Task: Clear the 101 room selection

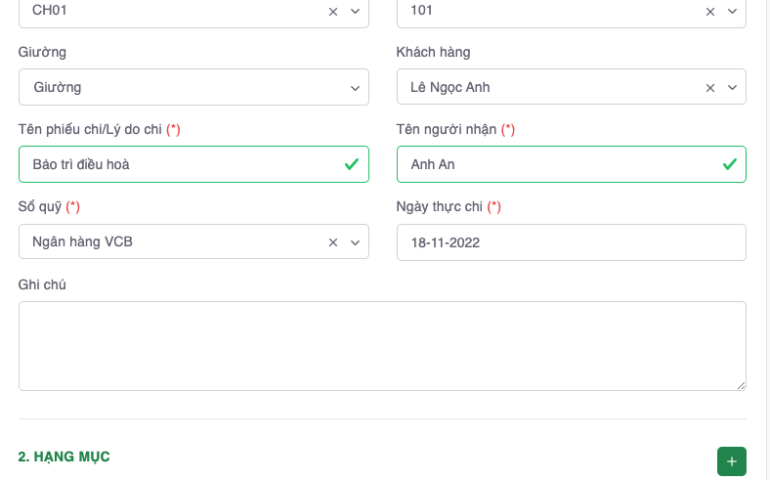Action: click(710, 11)
